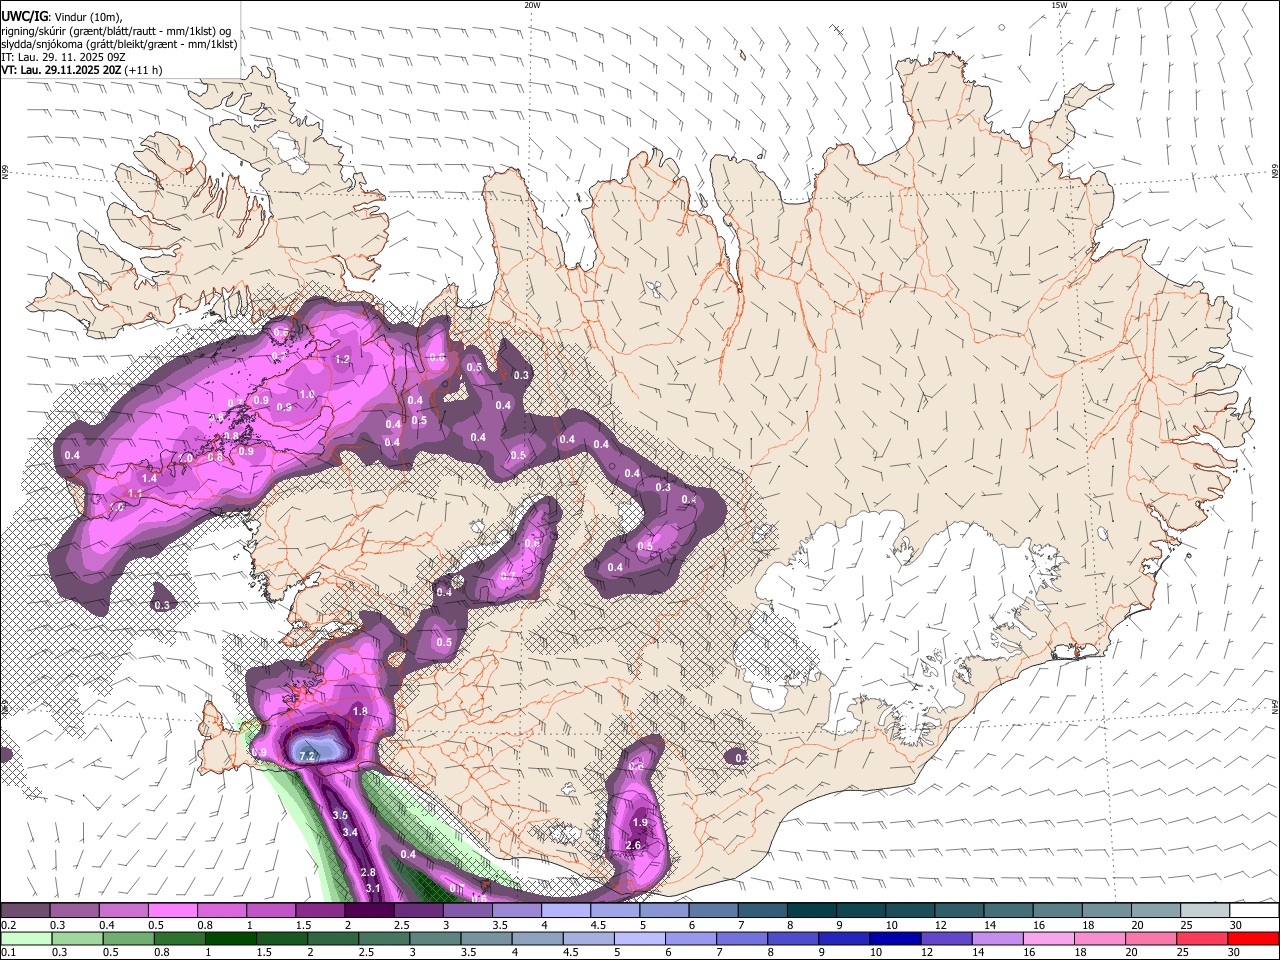The image size is (1280, 960).
Task: Click the 1.2 value over Breiðafjörður band
Action: [x=342, y=359]
